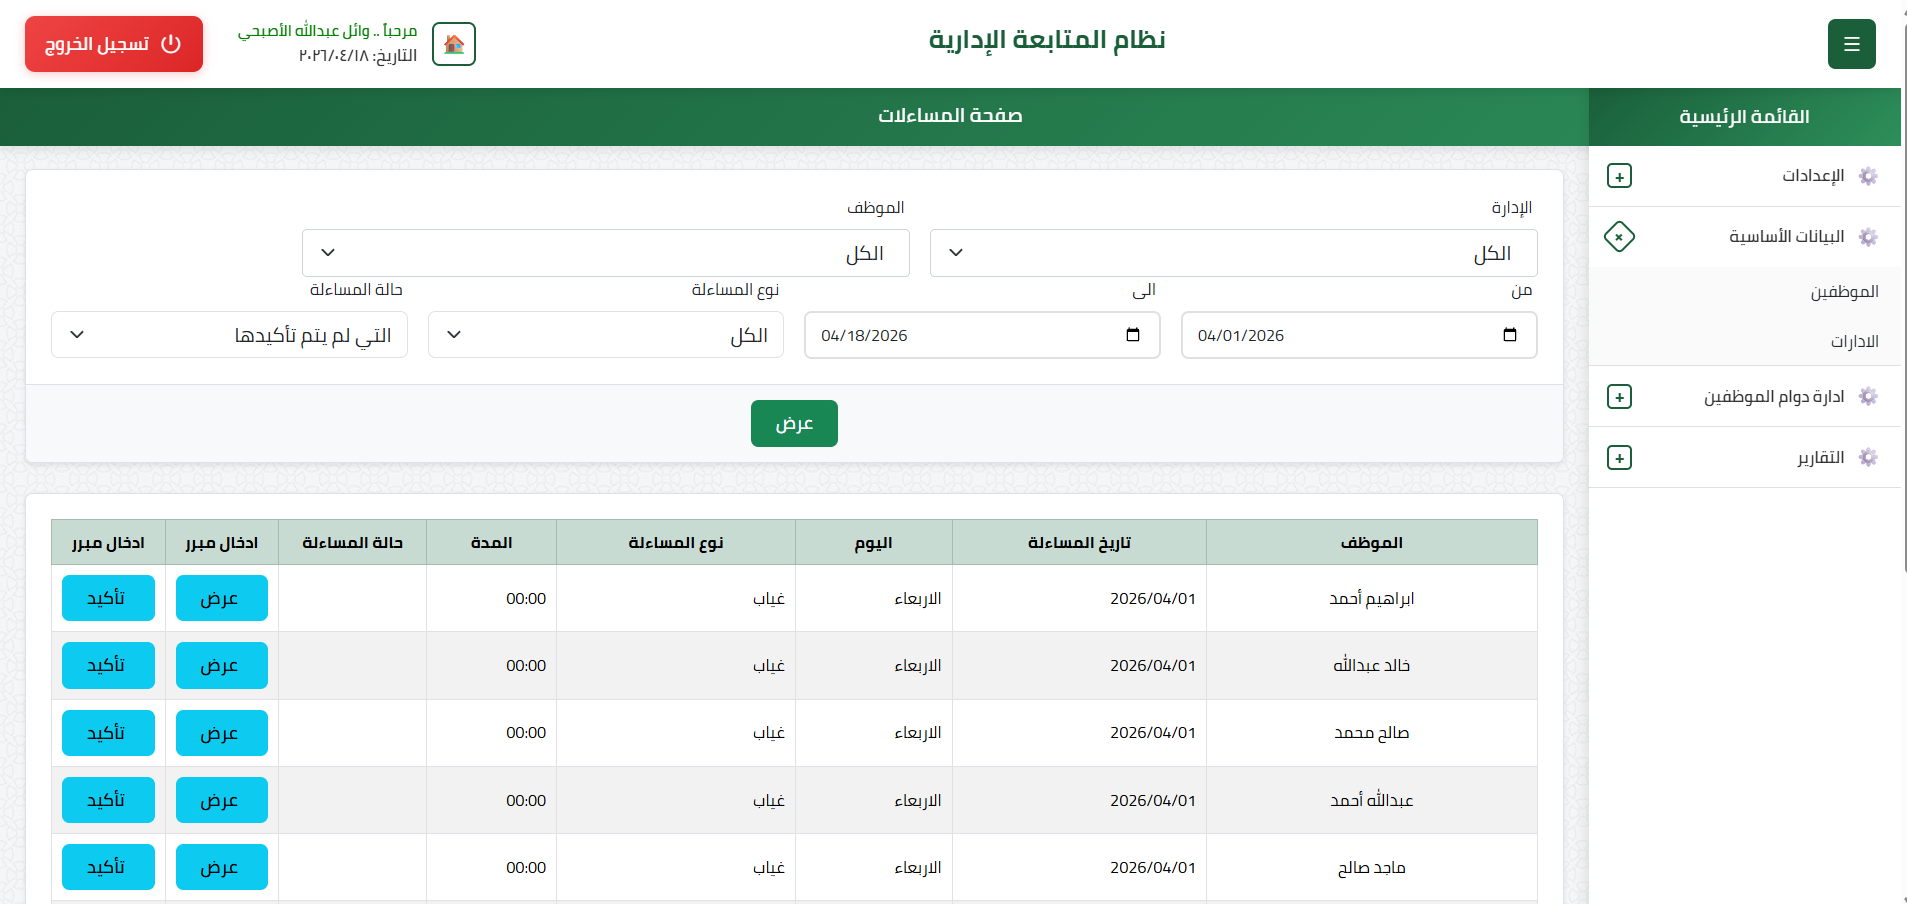
Task: Click gear icon beside البيانات الأساسية
Action: point(1868,237)
